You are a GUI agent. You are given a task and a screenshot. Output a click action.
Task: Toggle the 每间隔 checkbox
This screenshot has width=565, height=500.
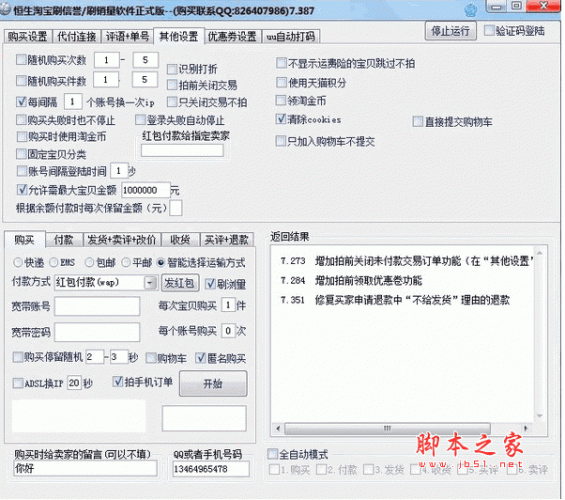(x=21, y=102)
